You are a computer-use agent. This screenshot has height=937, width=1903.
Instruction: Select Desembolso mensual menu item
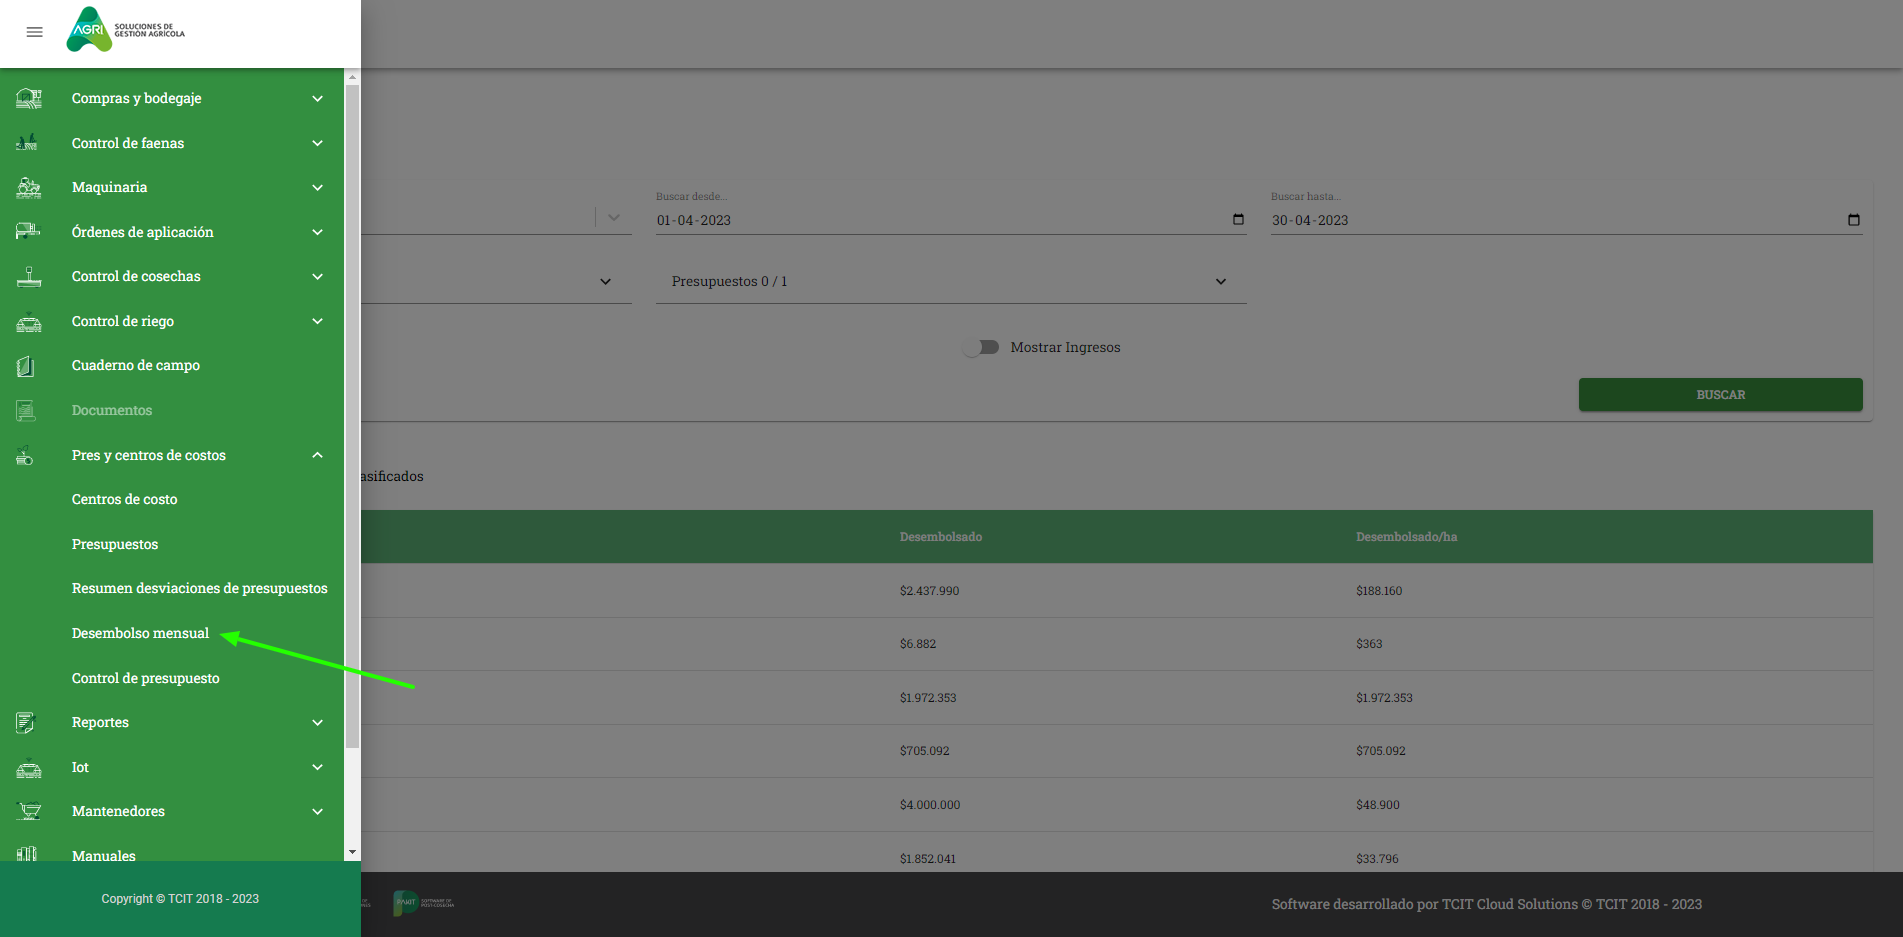(x=141, y=633)
